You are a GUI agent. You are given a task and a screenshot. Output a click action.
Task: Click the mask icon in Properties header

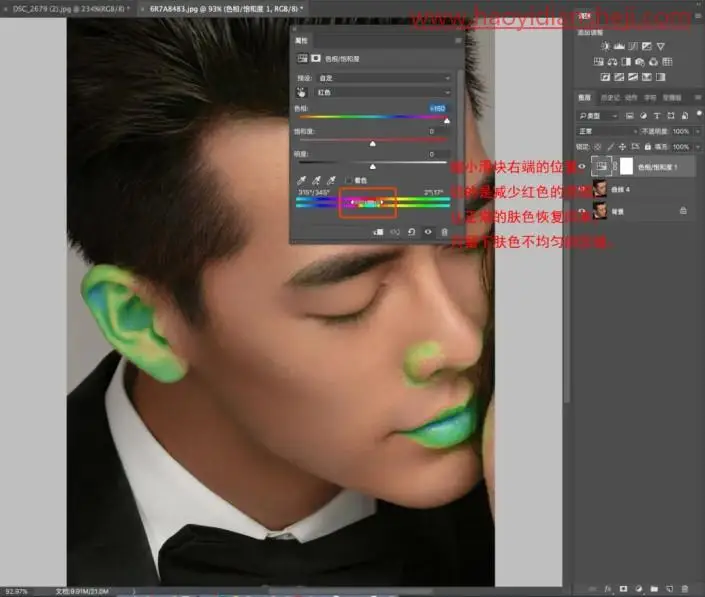(x=316, y=58)
